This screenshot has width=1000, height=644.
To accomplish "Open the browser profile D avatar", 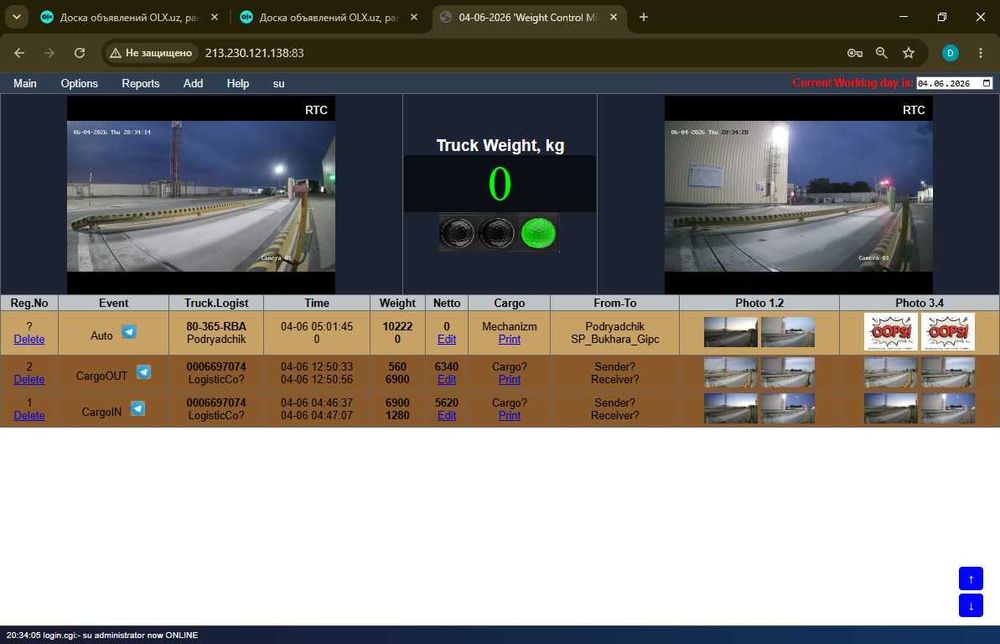I will coord(950,53).
